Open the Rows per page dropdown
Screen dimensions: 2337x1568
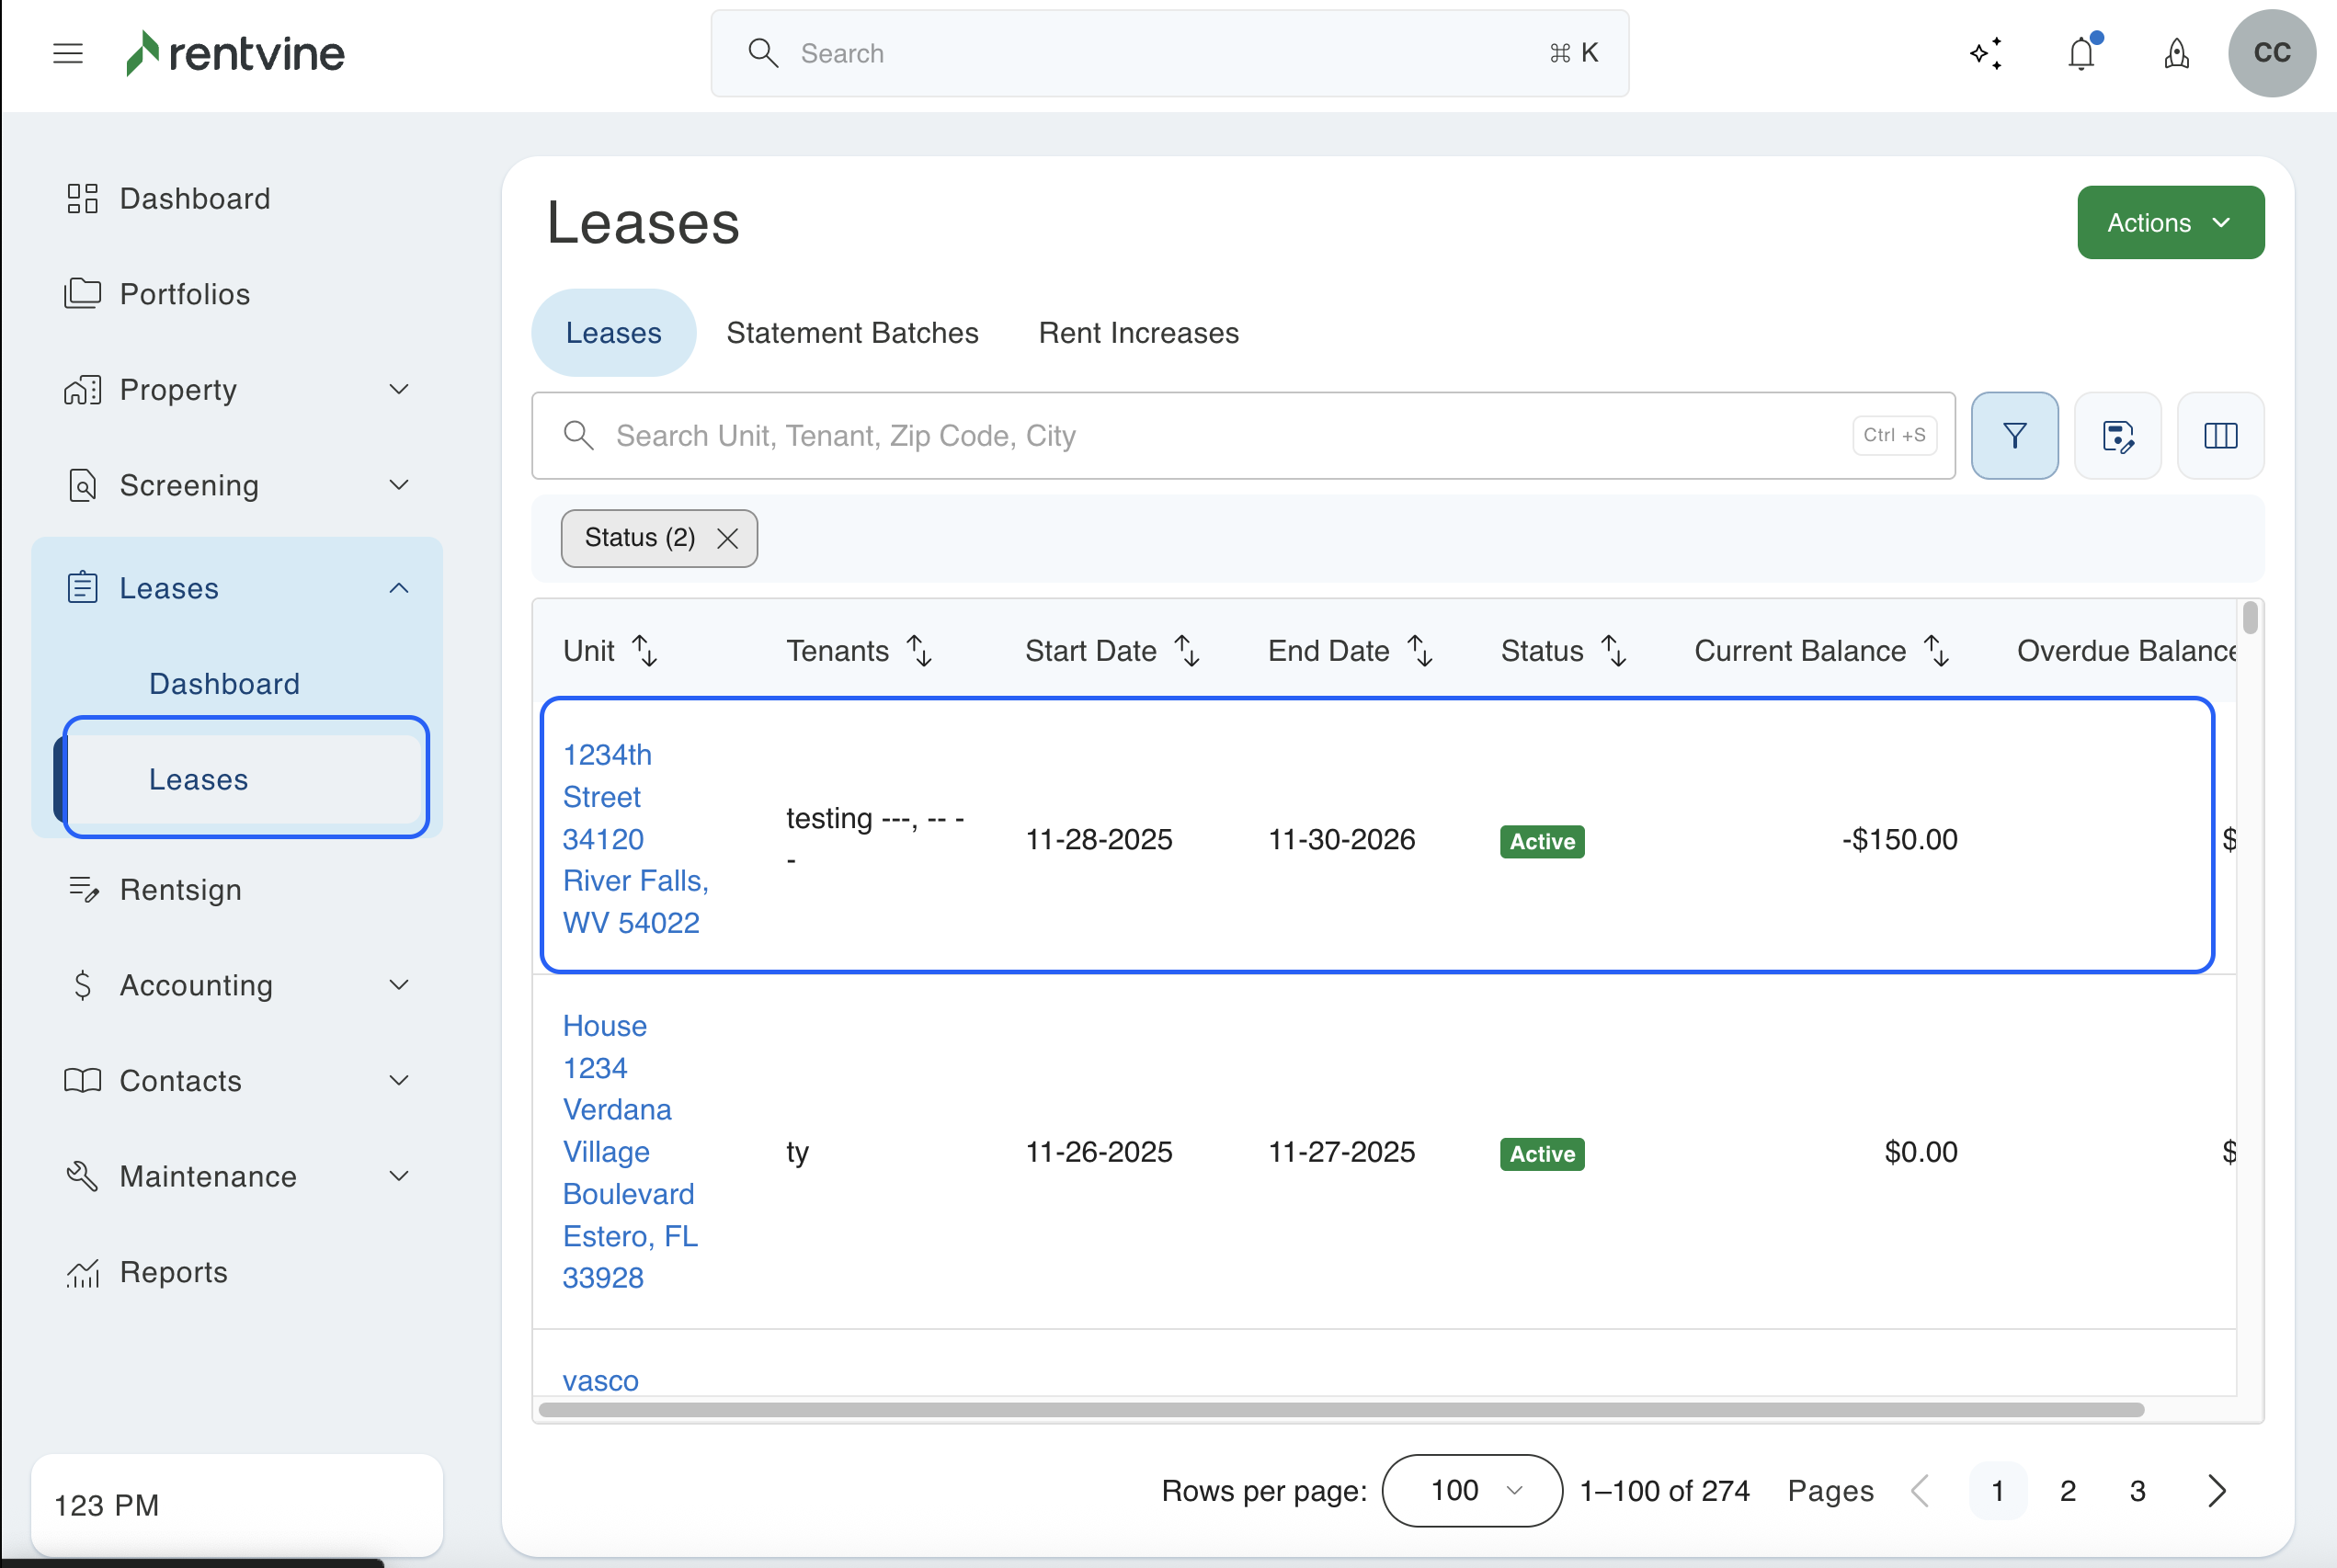tap(1471, 1490)
